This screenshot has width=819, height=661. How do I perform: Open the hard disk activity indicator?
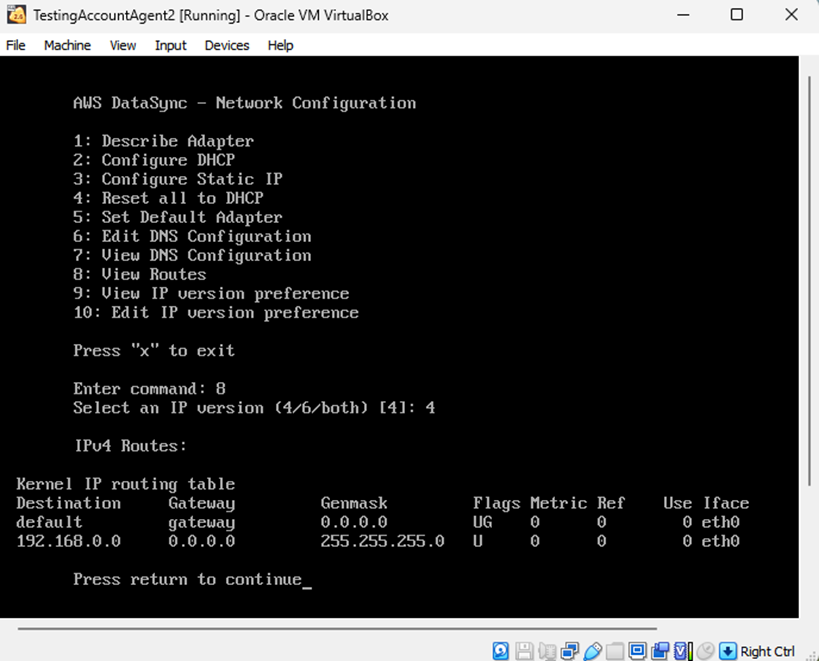tap(500, 651)
